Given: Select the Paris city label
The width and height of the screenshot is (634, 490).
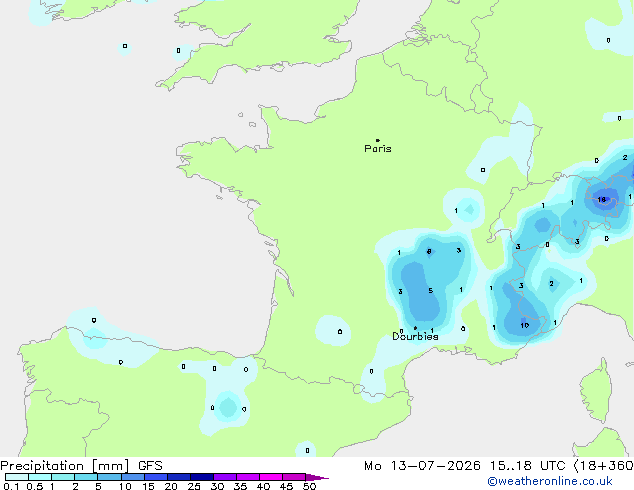Looking at the screenshot, I should pos(378,149).
